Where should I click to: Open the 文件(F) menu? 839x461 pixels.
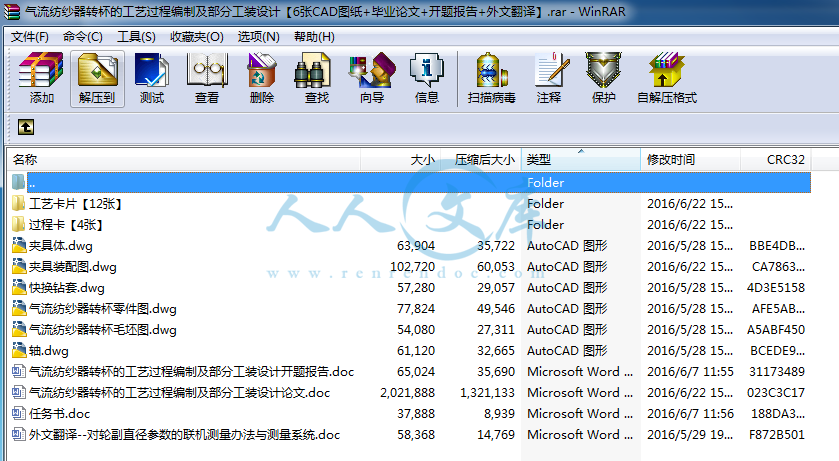point(29,37)
